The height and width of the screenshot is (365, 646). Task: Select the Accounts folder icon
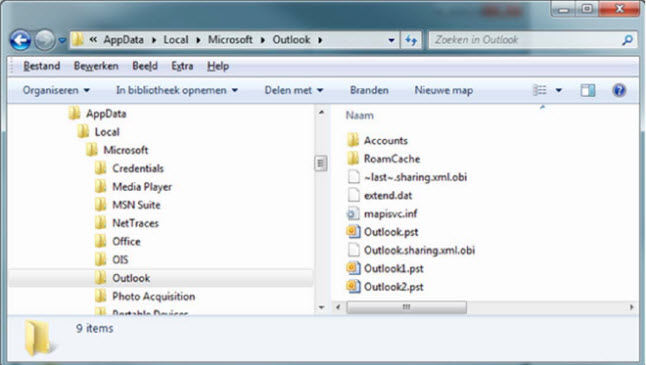[x=353, y=140]
